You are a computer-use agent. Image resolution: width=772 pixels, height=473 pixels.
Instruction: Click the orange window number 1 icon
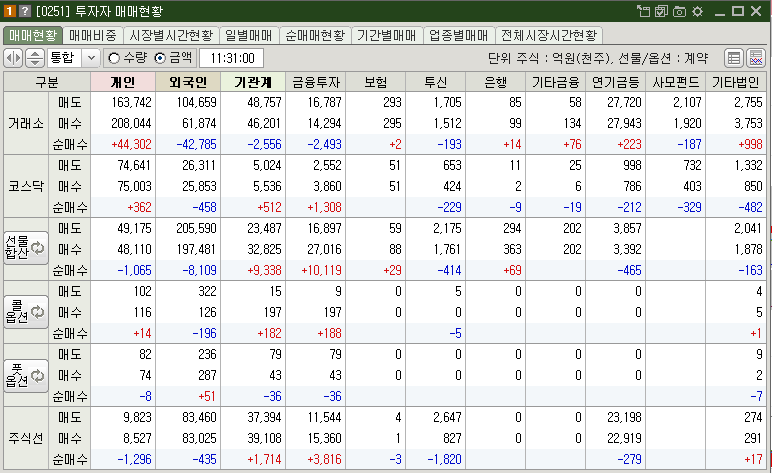point(10,11)
